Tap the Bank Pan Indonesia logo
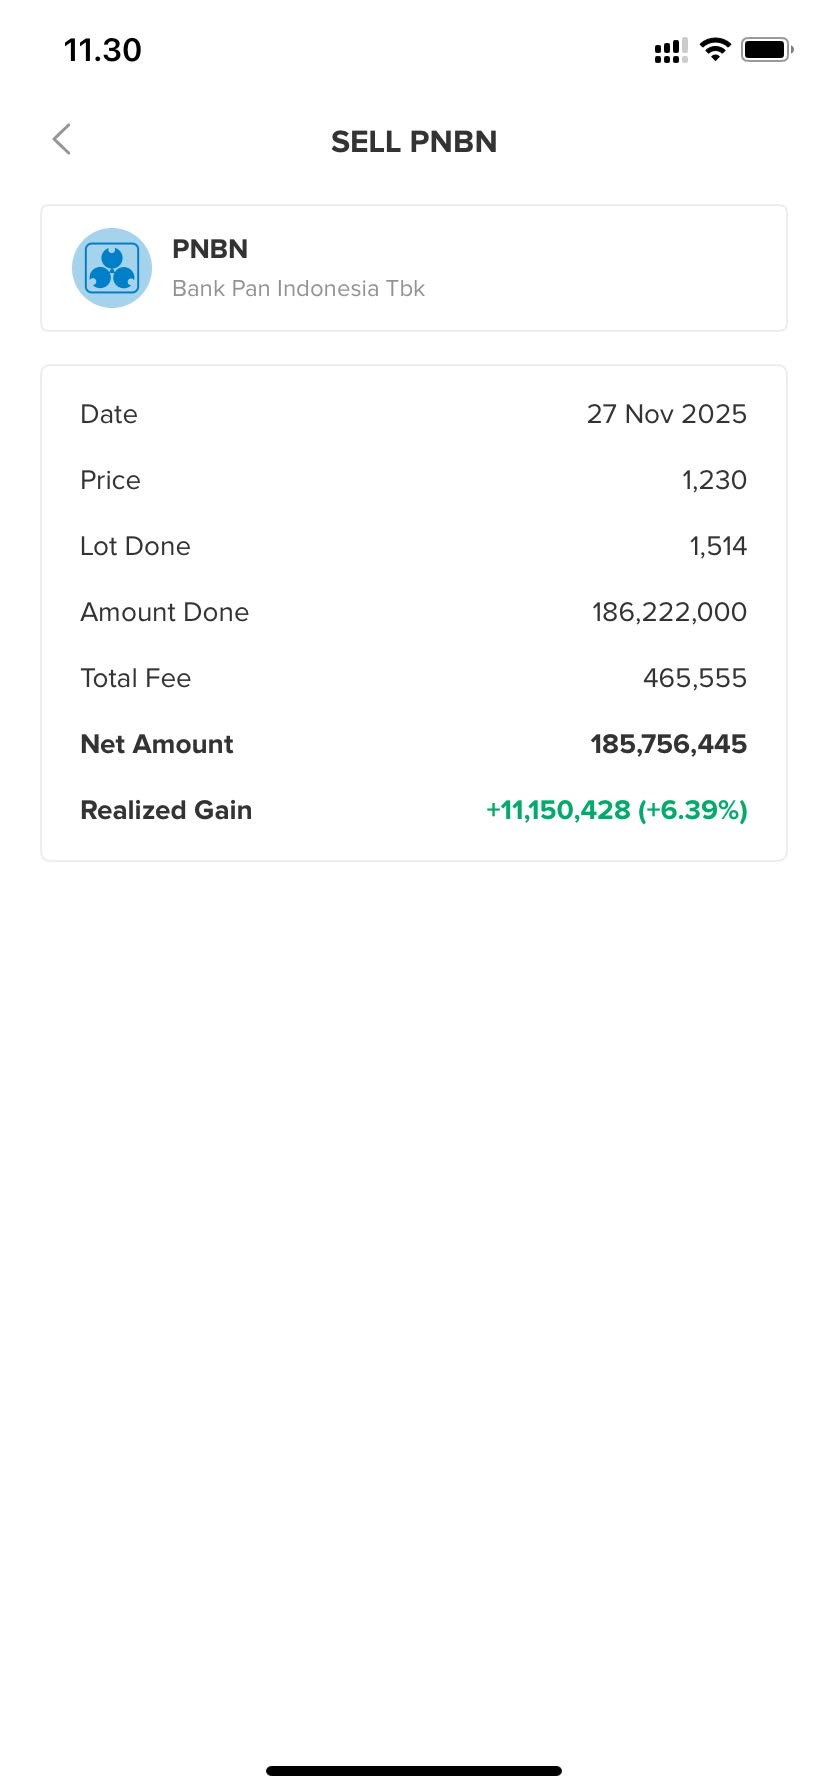The width and height of the screenshot is (828, 1792). pos(112,268)
